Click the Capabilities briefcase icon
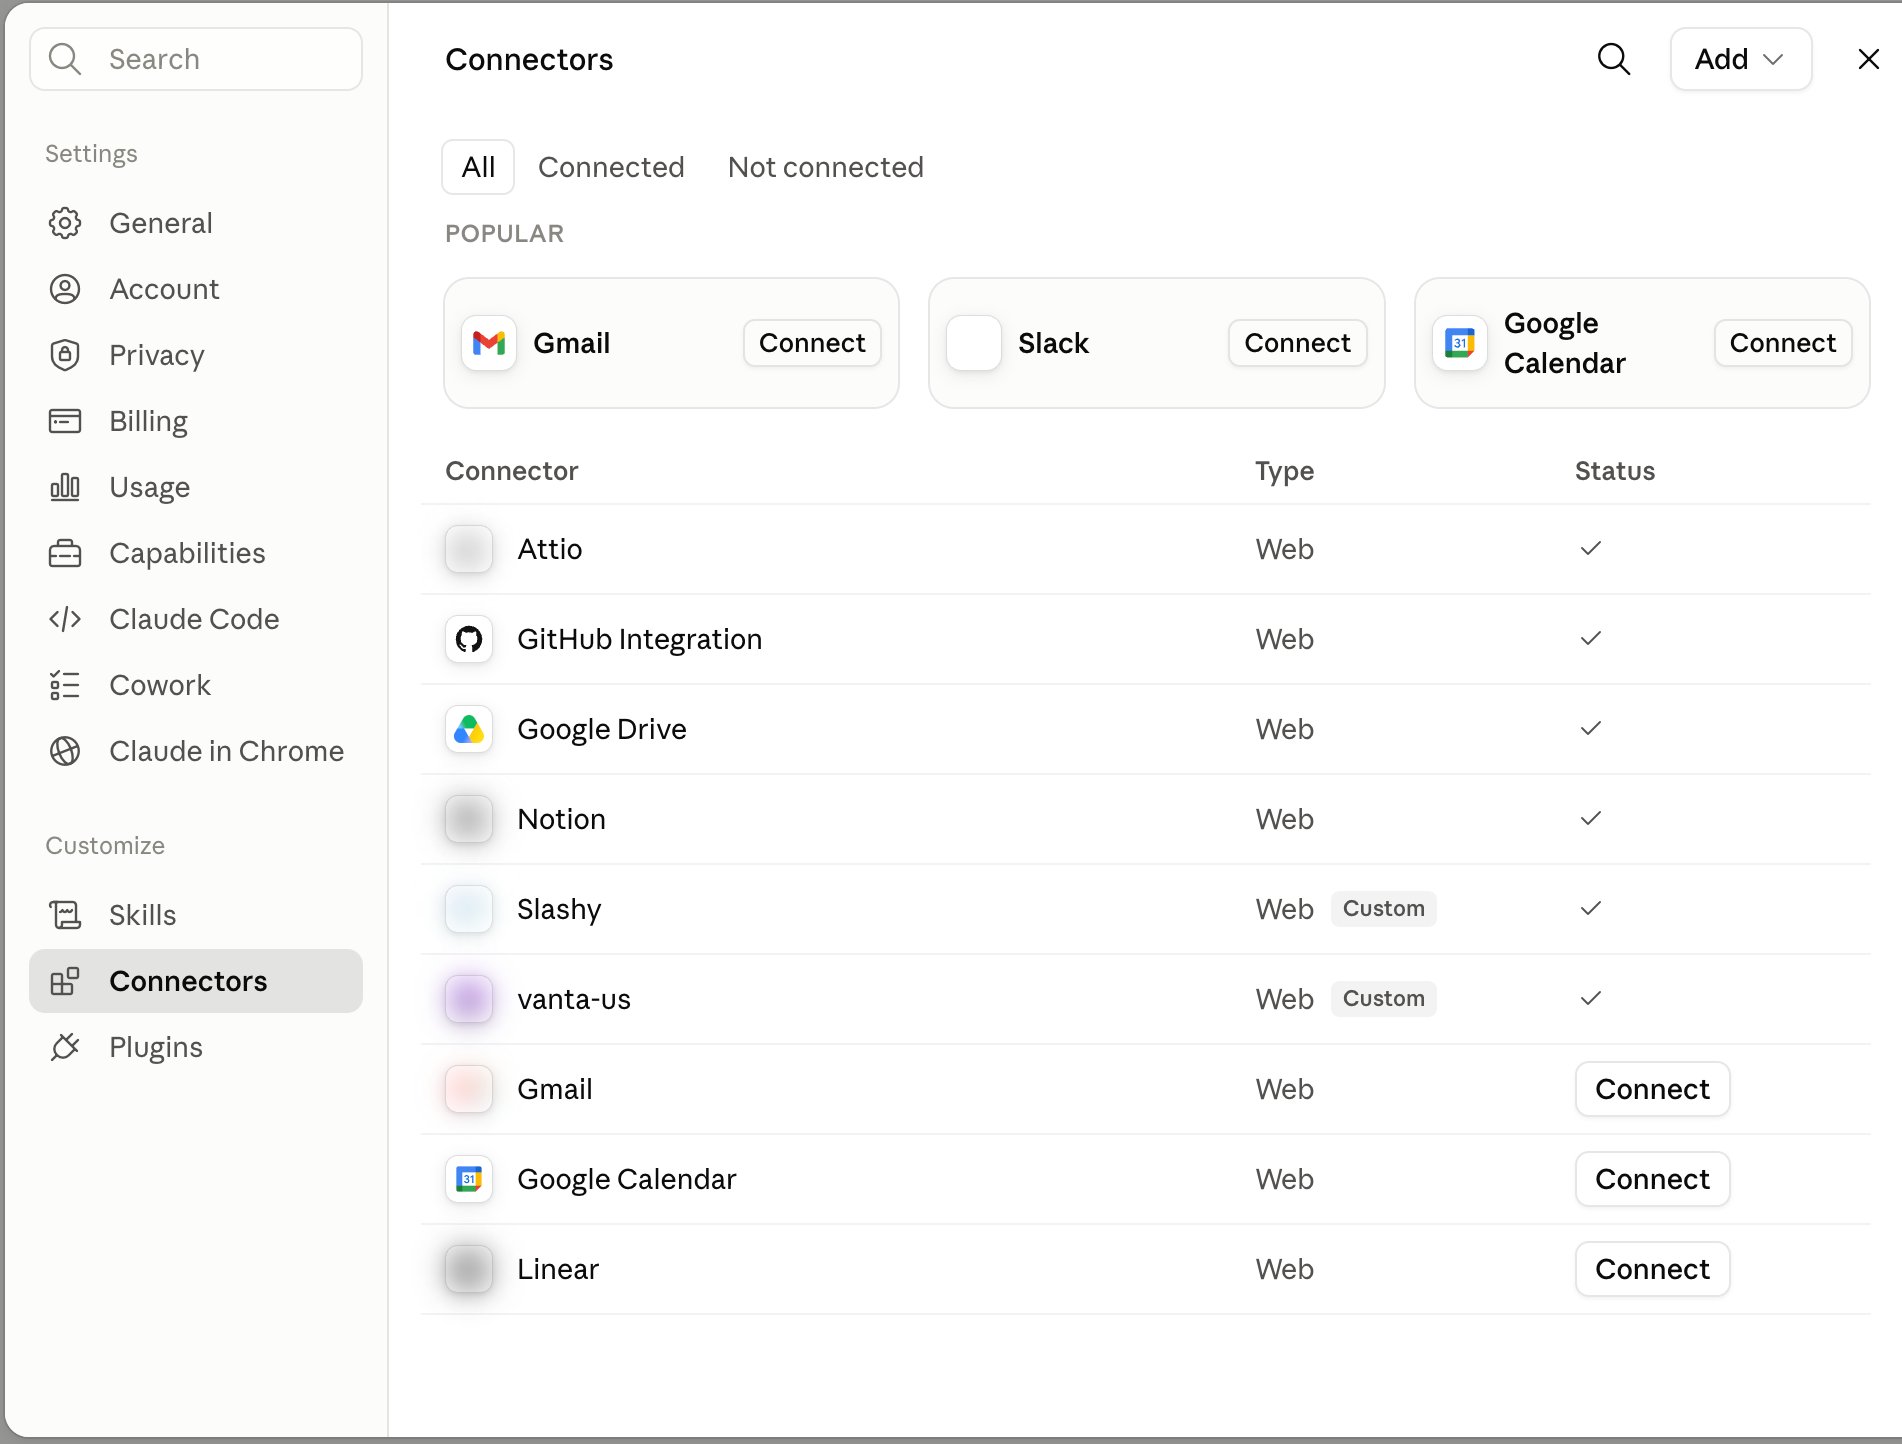Screen dimensions: 1902x1444 pos(65,553)
